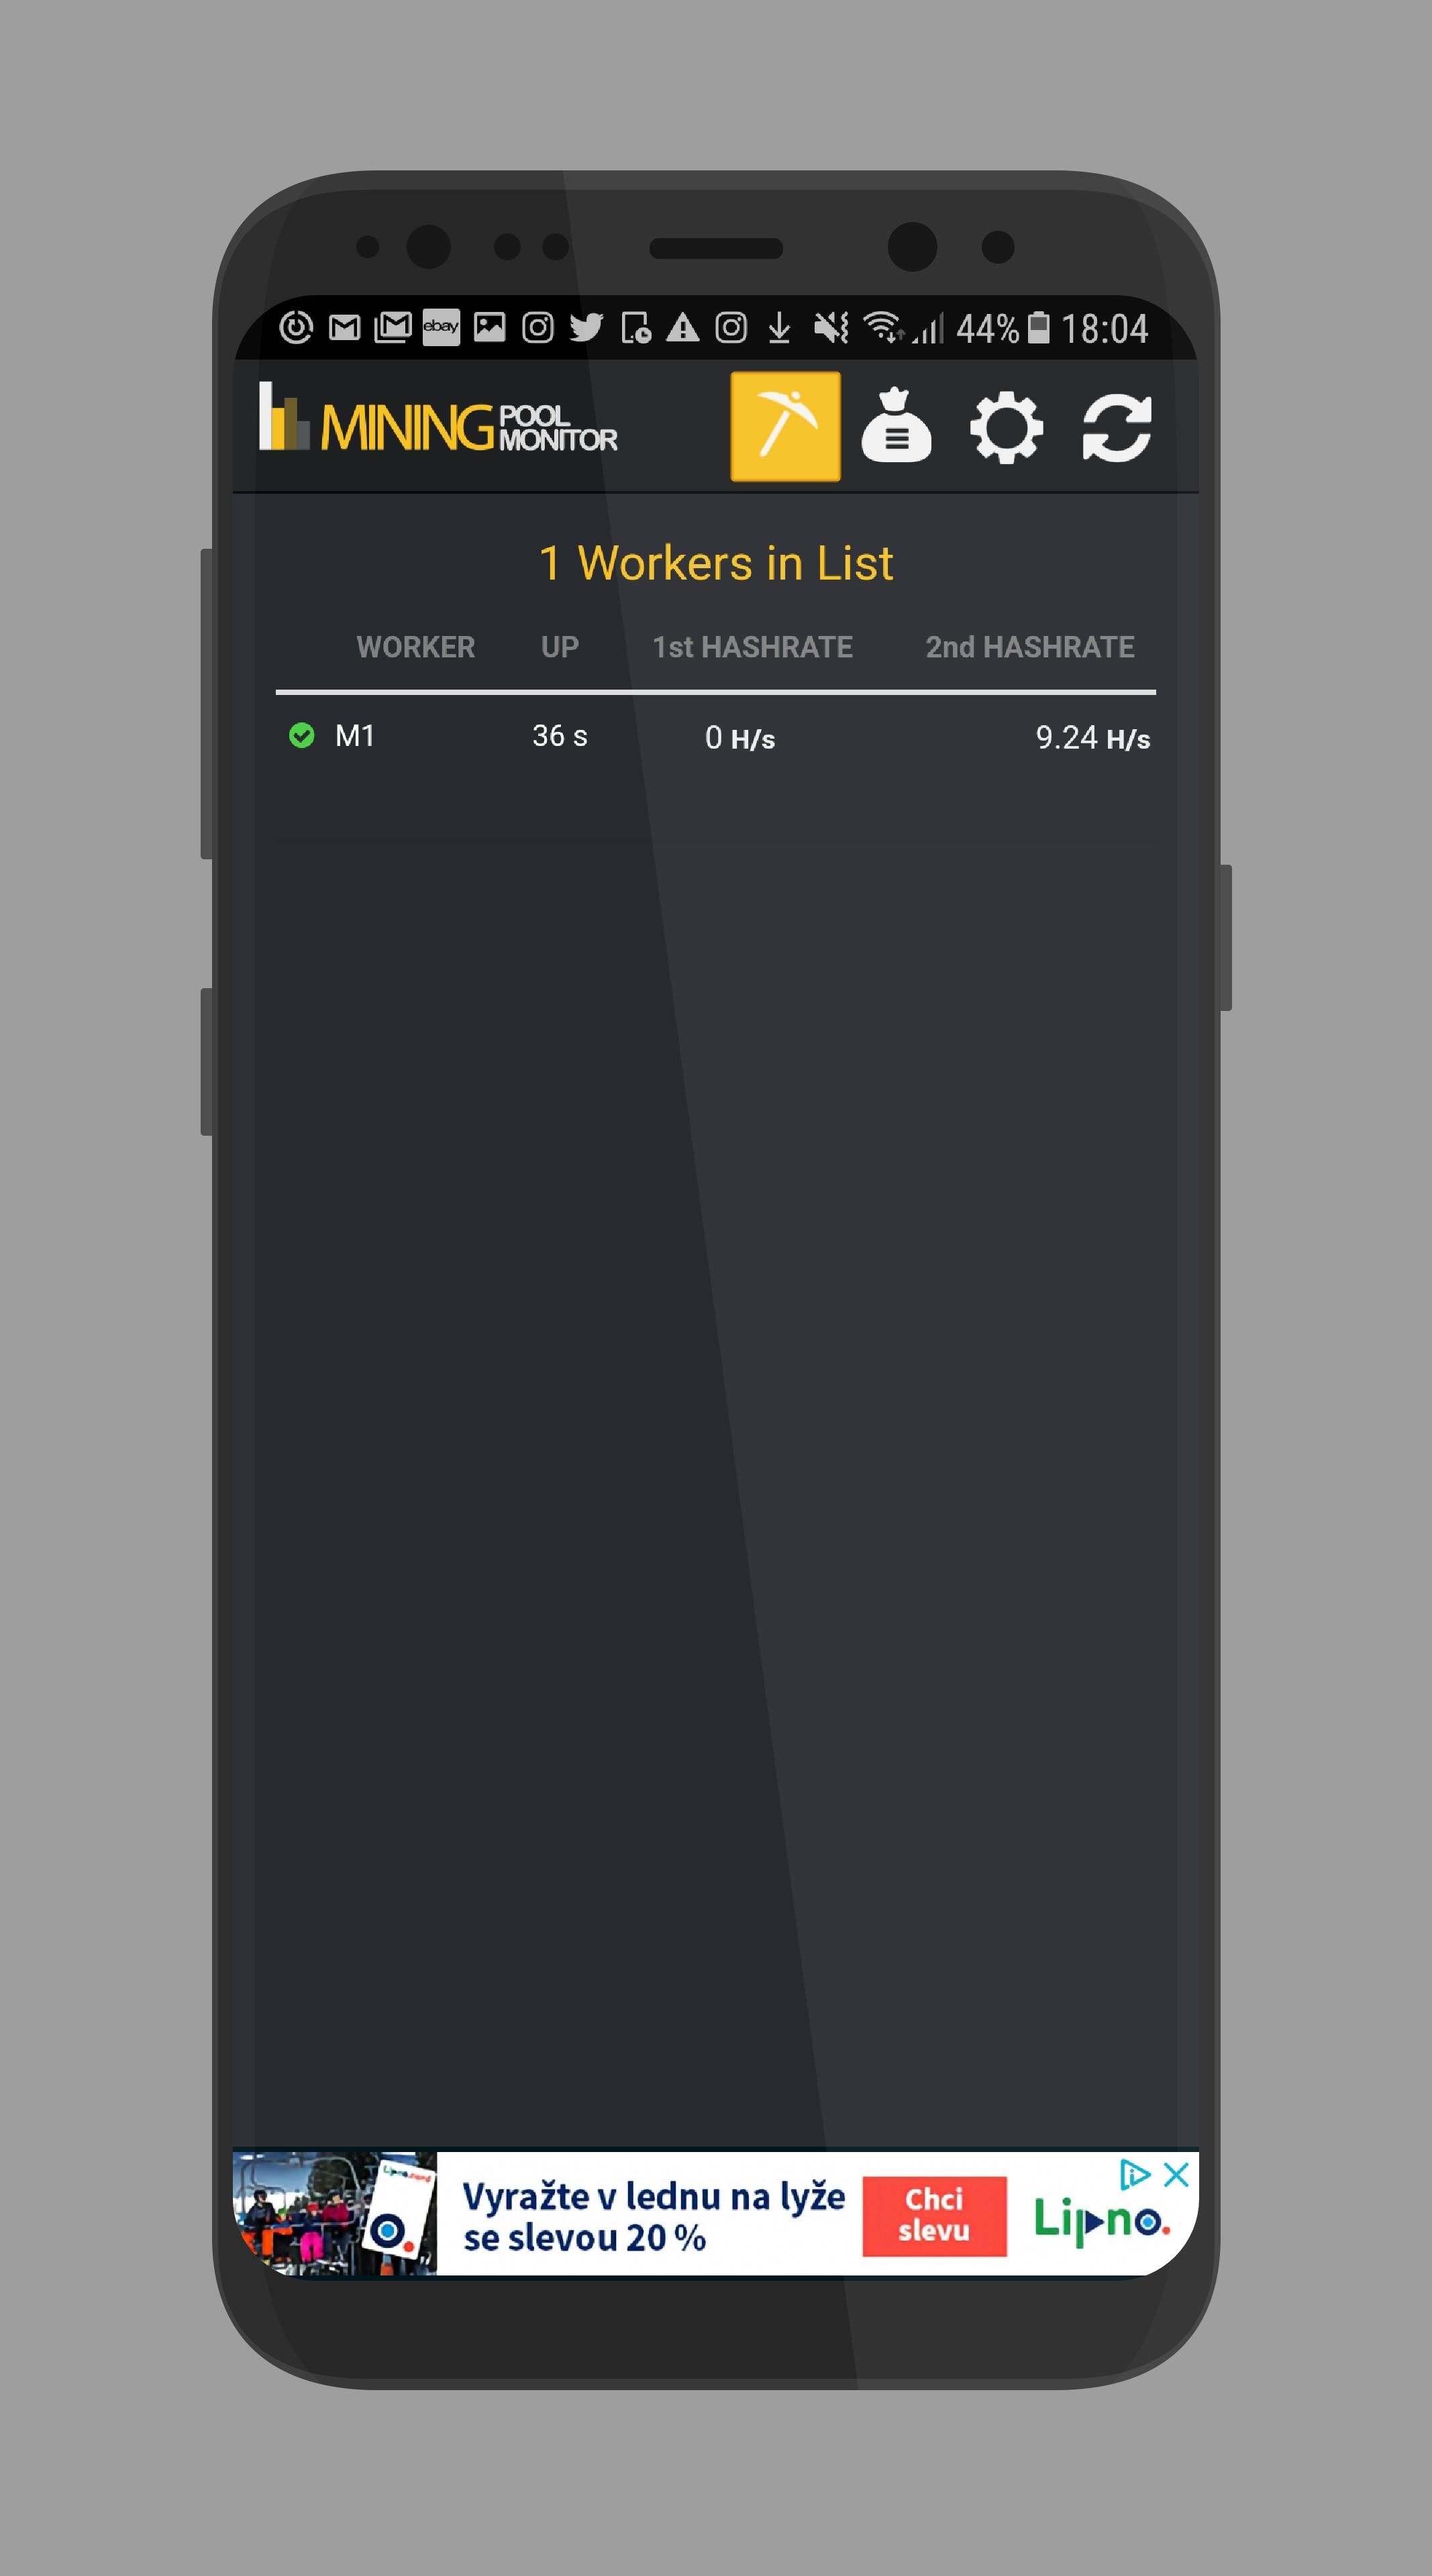This screenshot has width=1432, height=2576.
Task: Tap the green status check for M1
Action: (301, 736)
